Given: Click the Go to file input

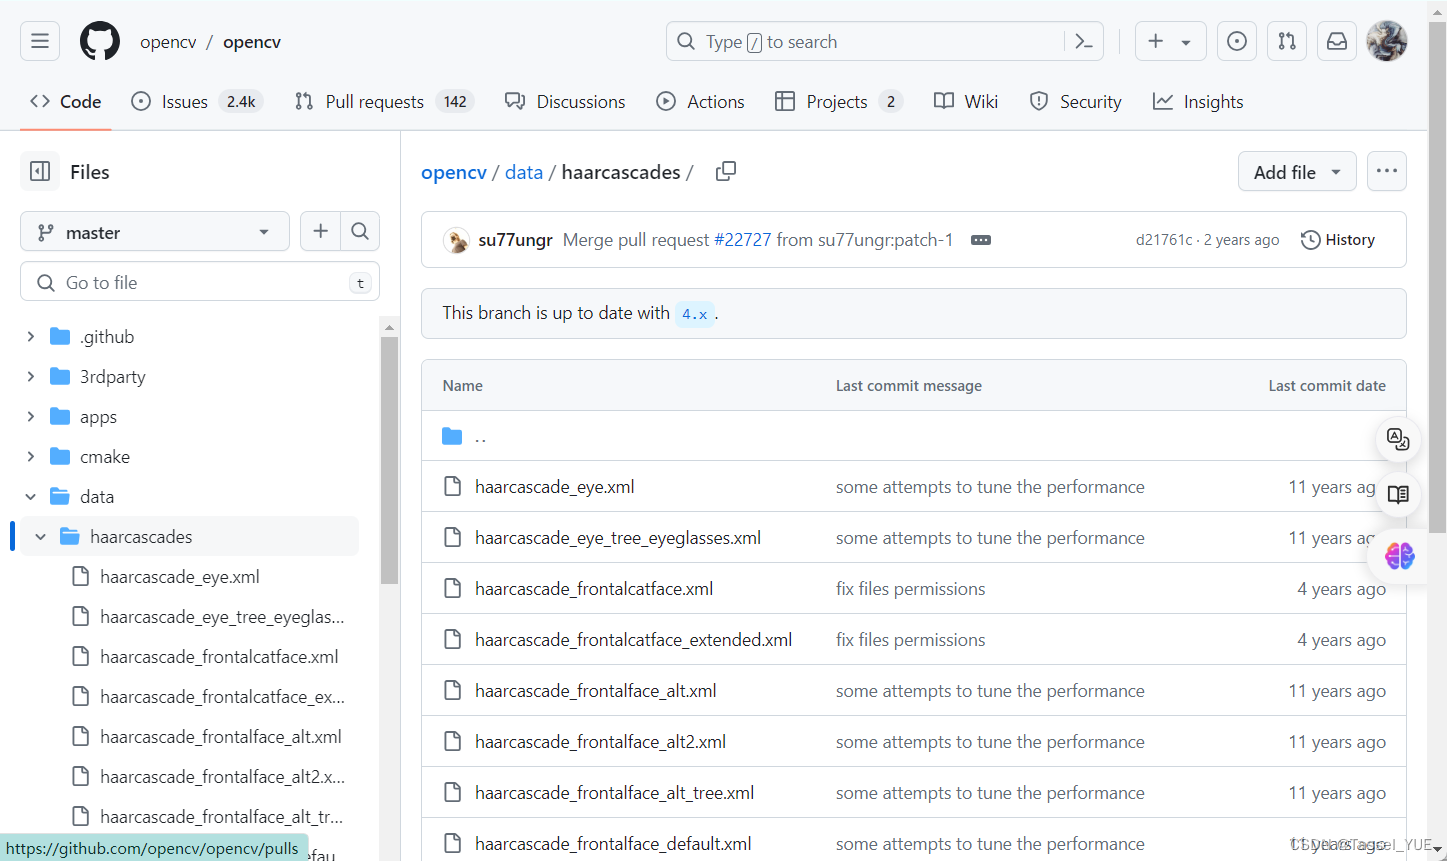Looking at the screenshot, I should [x=200, y=282].
